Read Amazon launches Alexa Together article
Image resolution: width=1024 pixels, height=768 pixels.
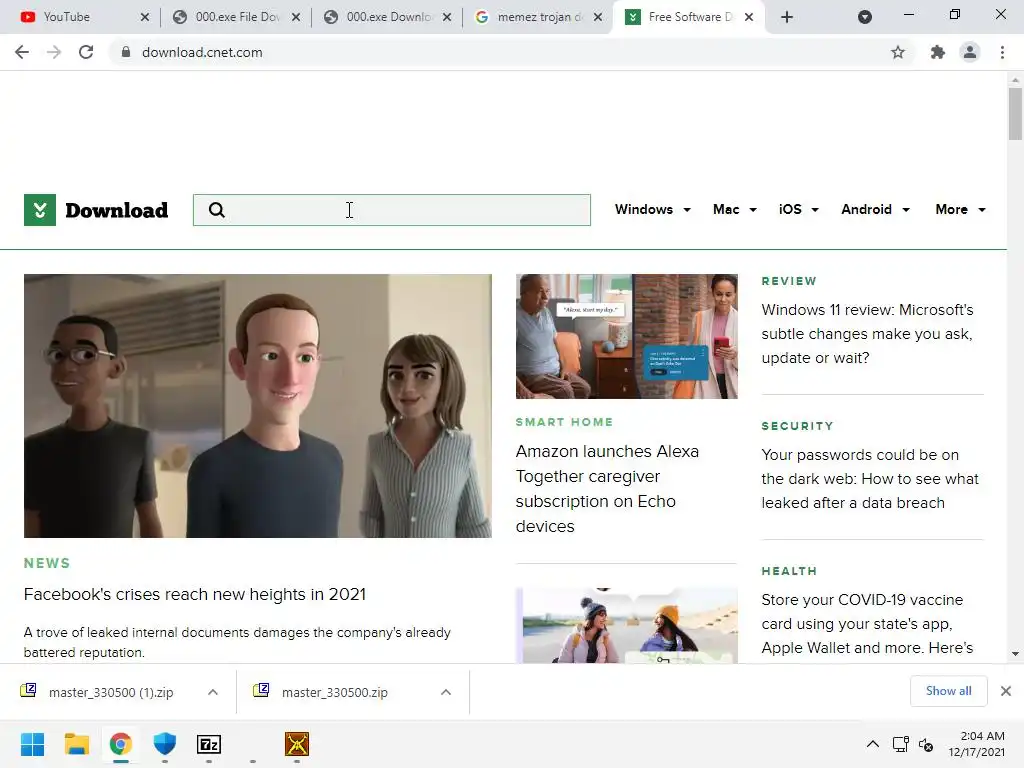click(607, 488)
